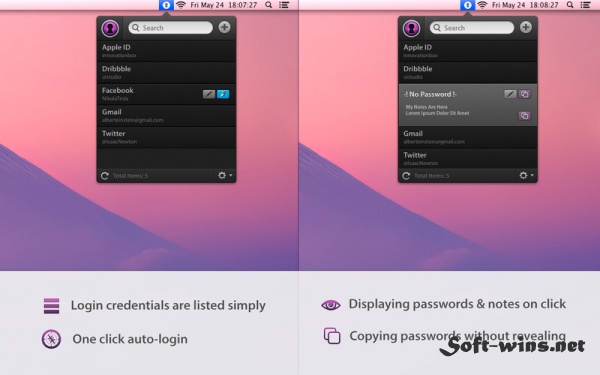Click the blue menu bar app icon at 18:08:27
Viewport: 600px width, 375px height.
(x=468, y=5)
